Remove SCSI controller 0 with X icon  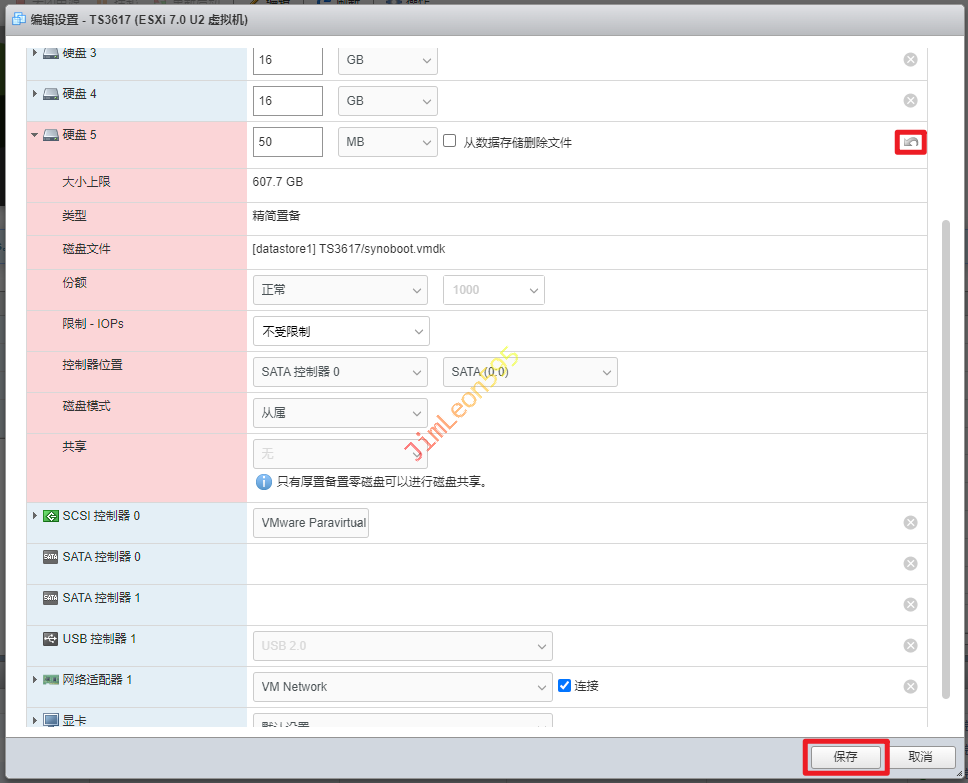pyautogui.click(x=910, y=523)
